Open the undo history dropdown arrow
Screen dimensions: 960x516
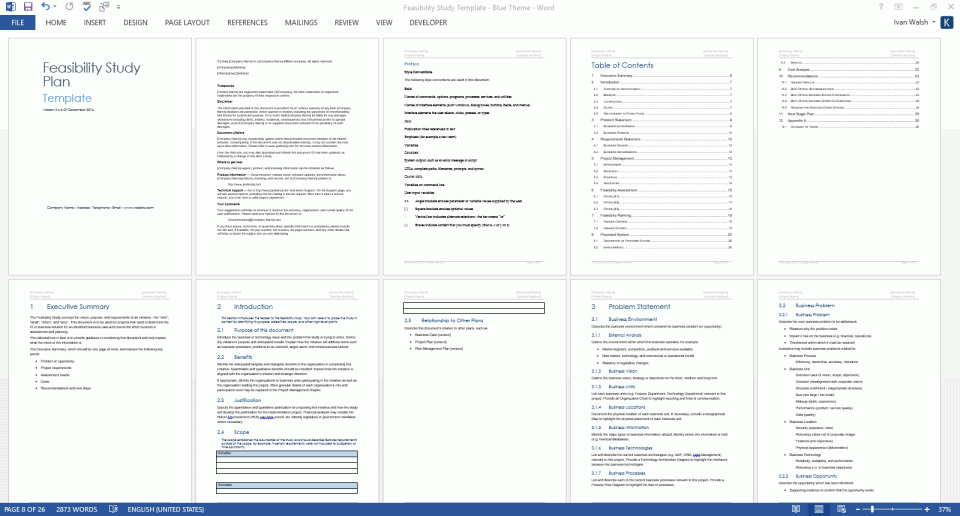click(55, 7)
